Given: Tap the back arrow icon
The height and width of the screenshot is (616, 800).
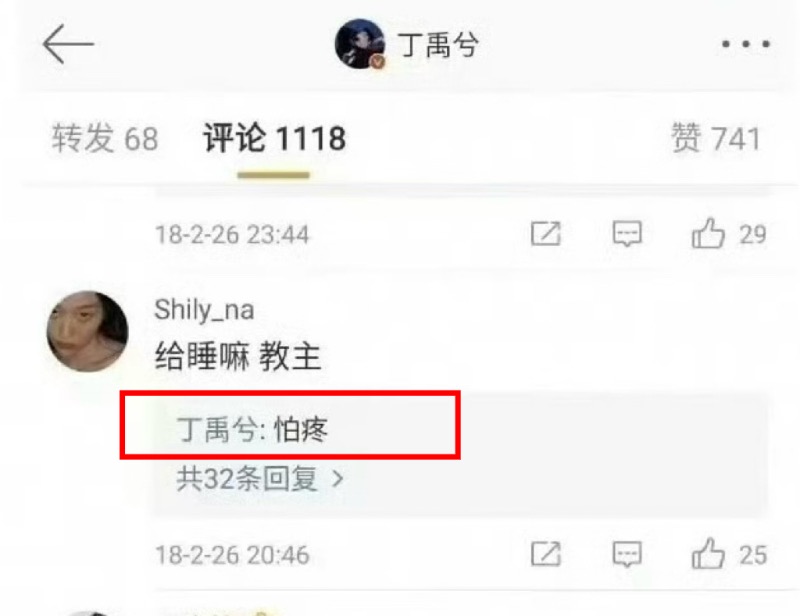Looking at the screenshot, I should tap(68, 44).
